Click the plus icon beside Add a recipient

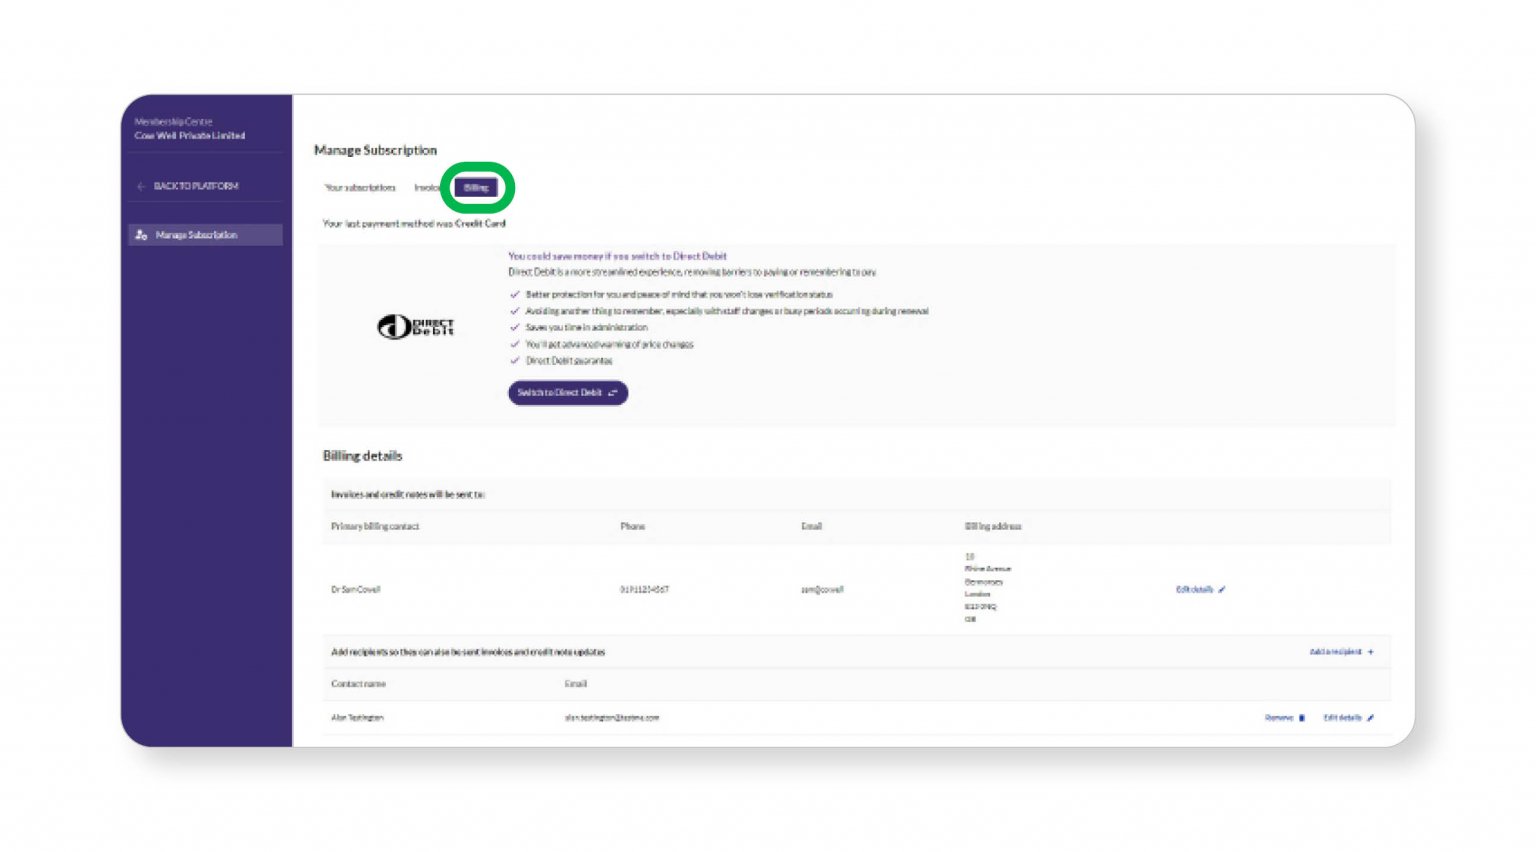tap(1371, 651)
